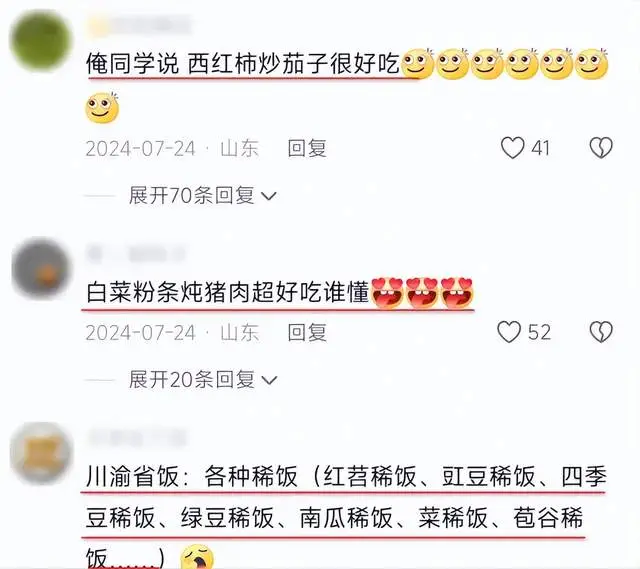640x569 pixels.
Task: Expand the 70 replies thread
Action: pyautogui.click(x=202, y=195)
